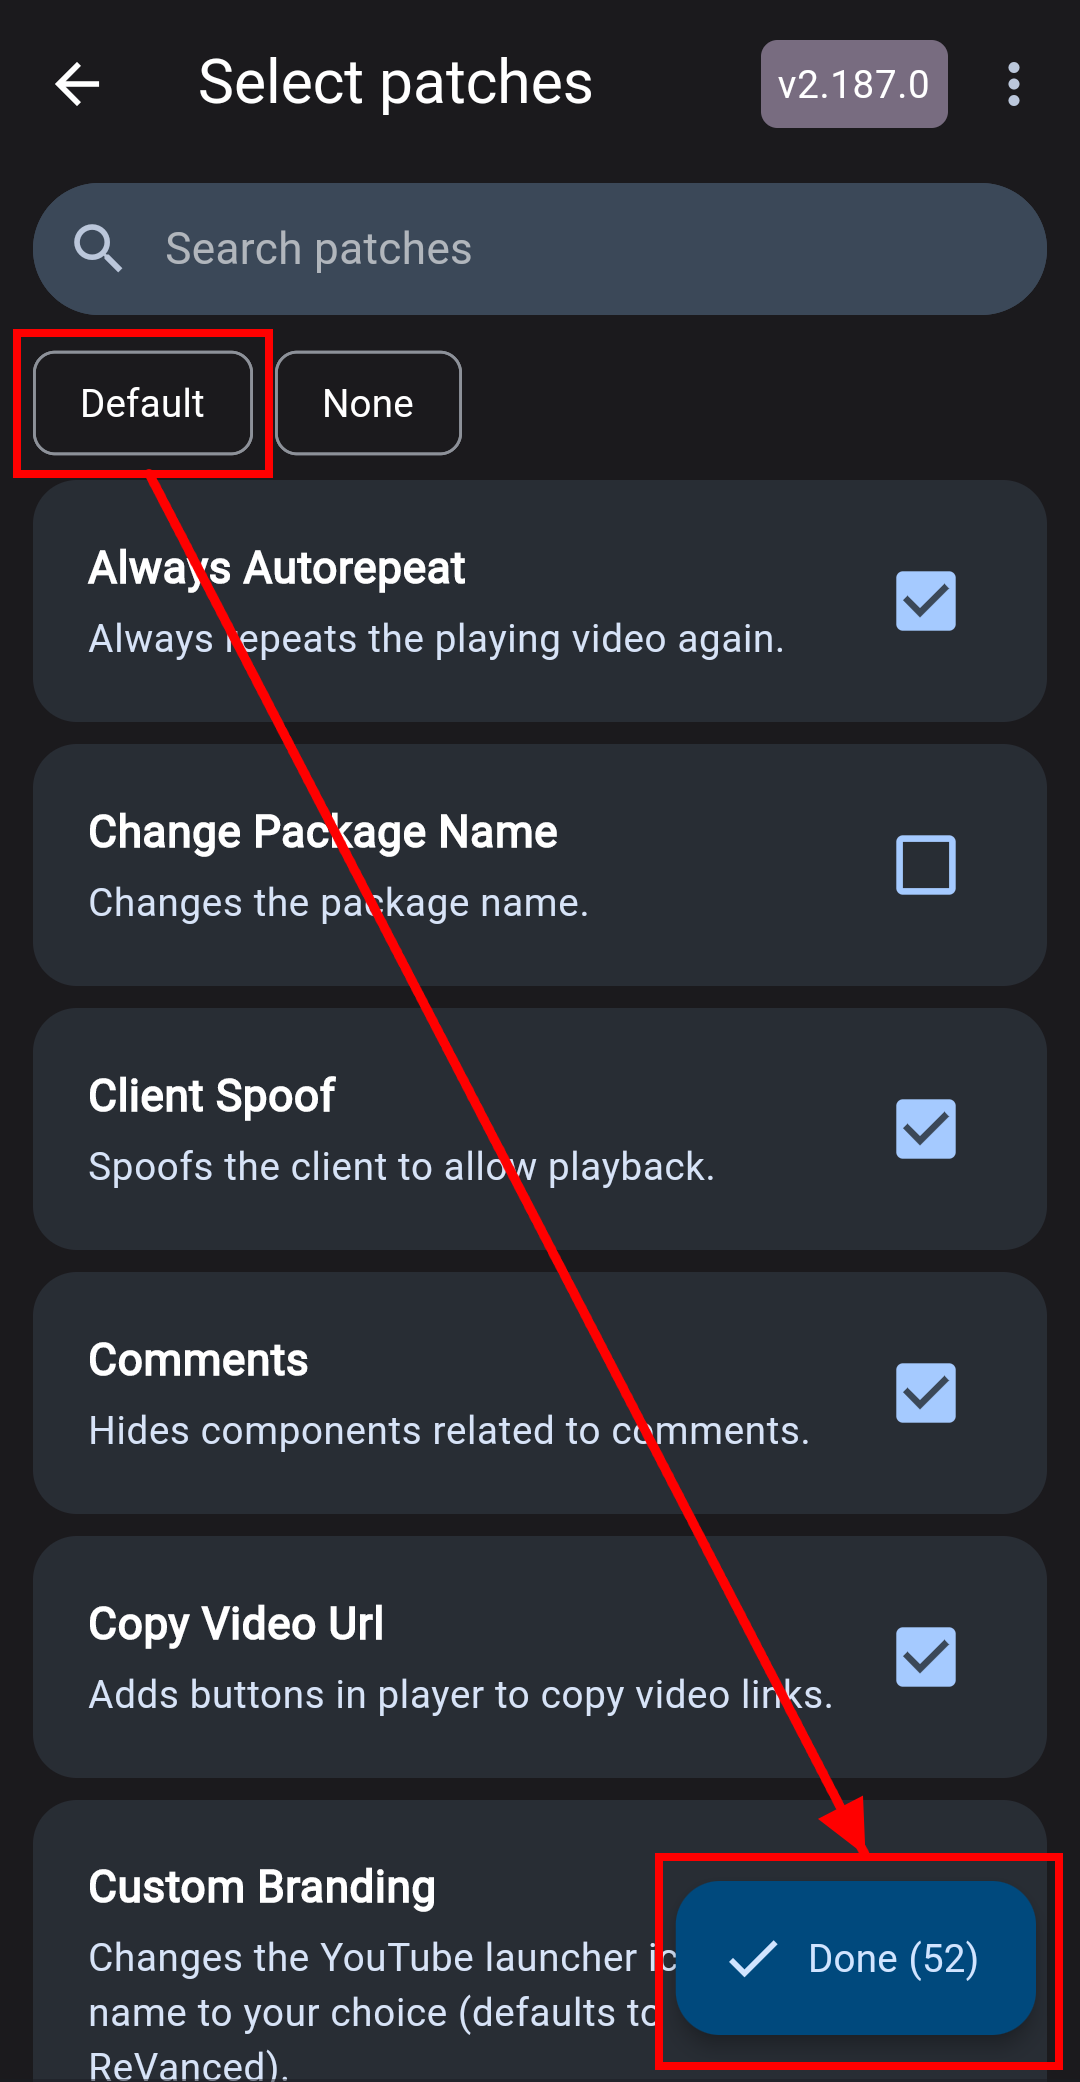The width and height of the screenshot is (1080, 2082).
Task: Open the three-dot overflow menu
Action: [1014, 84]
